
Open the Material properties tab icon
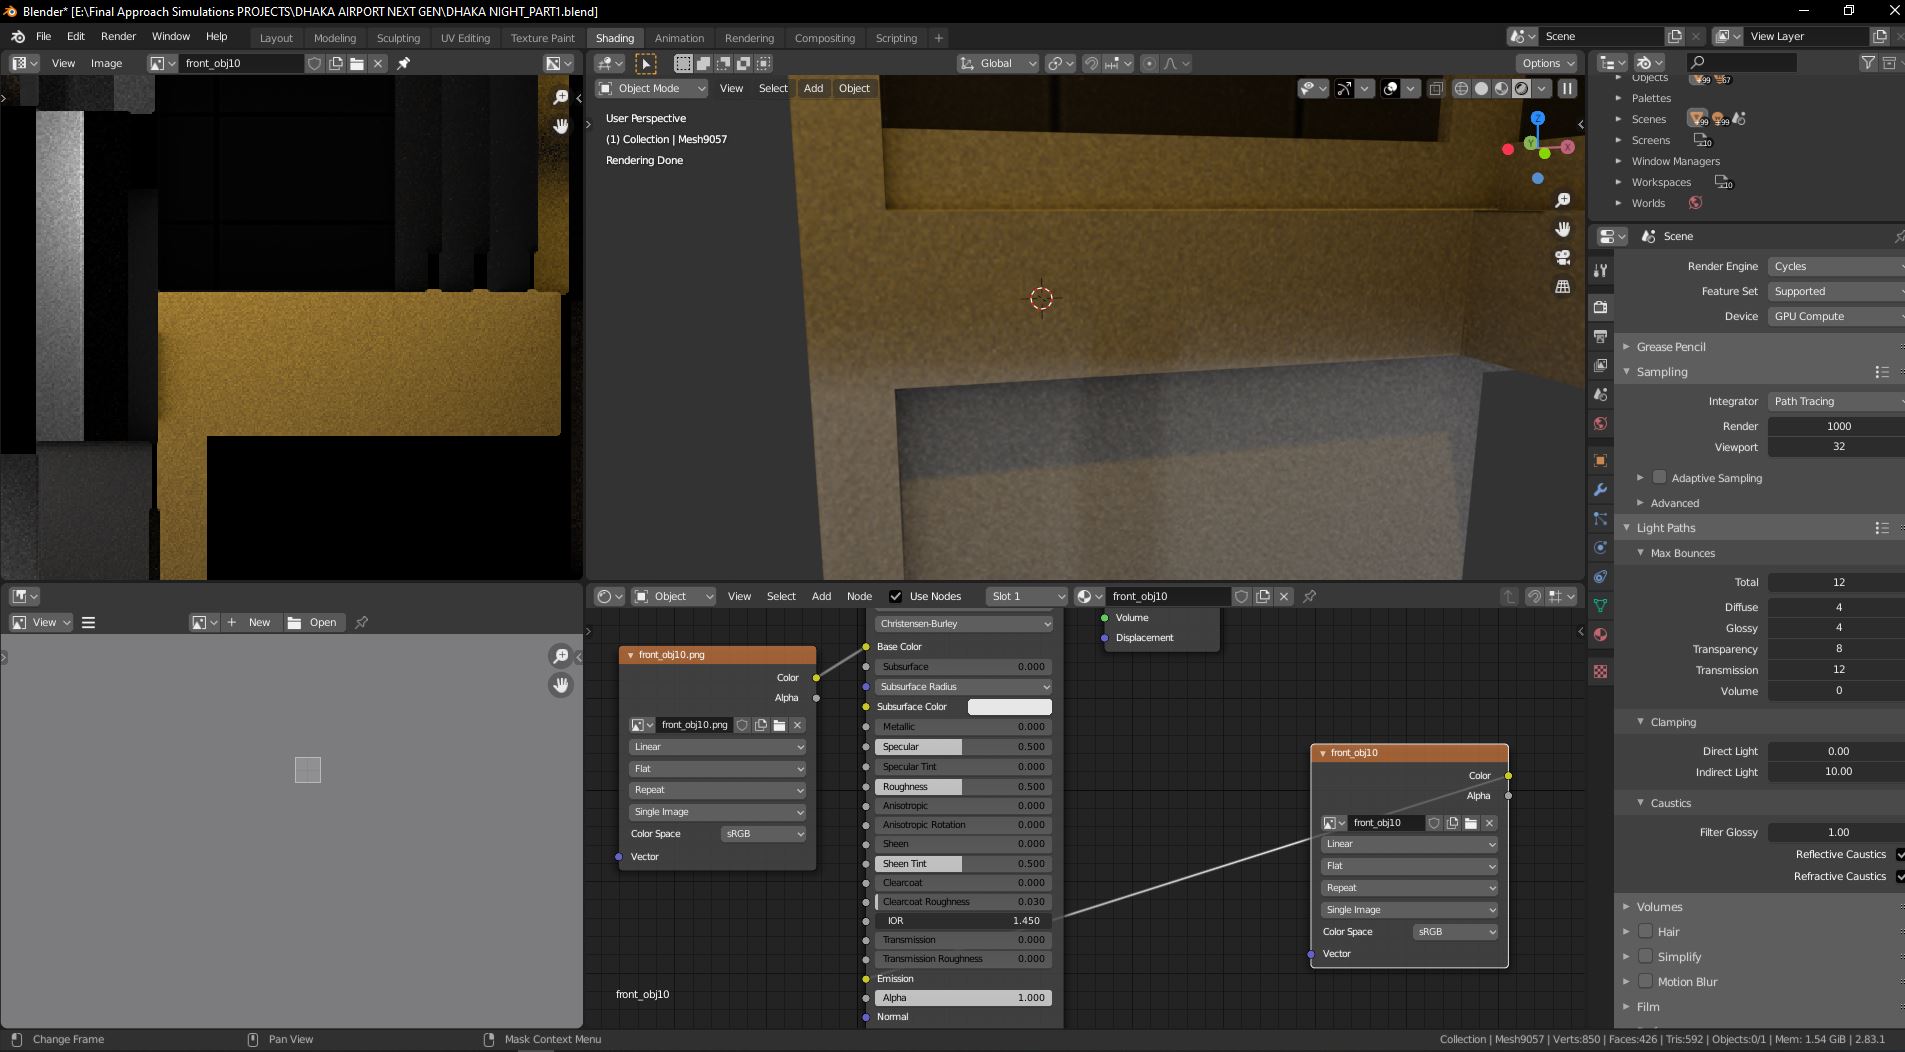[x=1600, y=635]
